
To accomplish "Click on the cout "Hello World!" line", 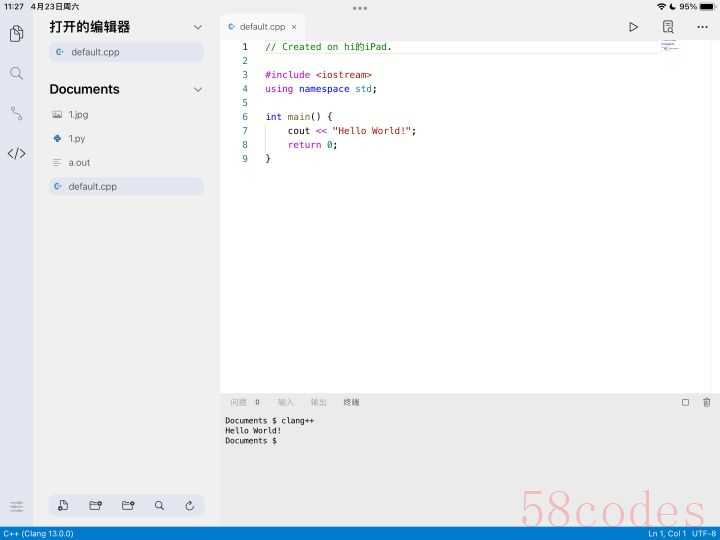I will tap(352, 131).
